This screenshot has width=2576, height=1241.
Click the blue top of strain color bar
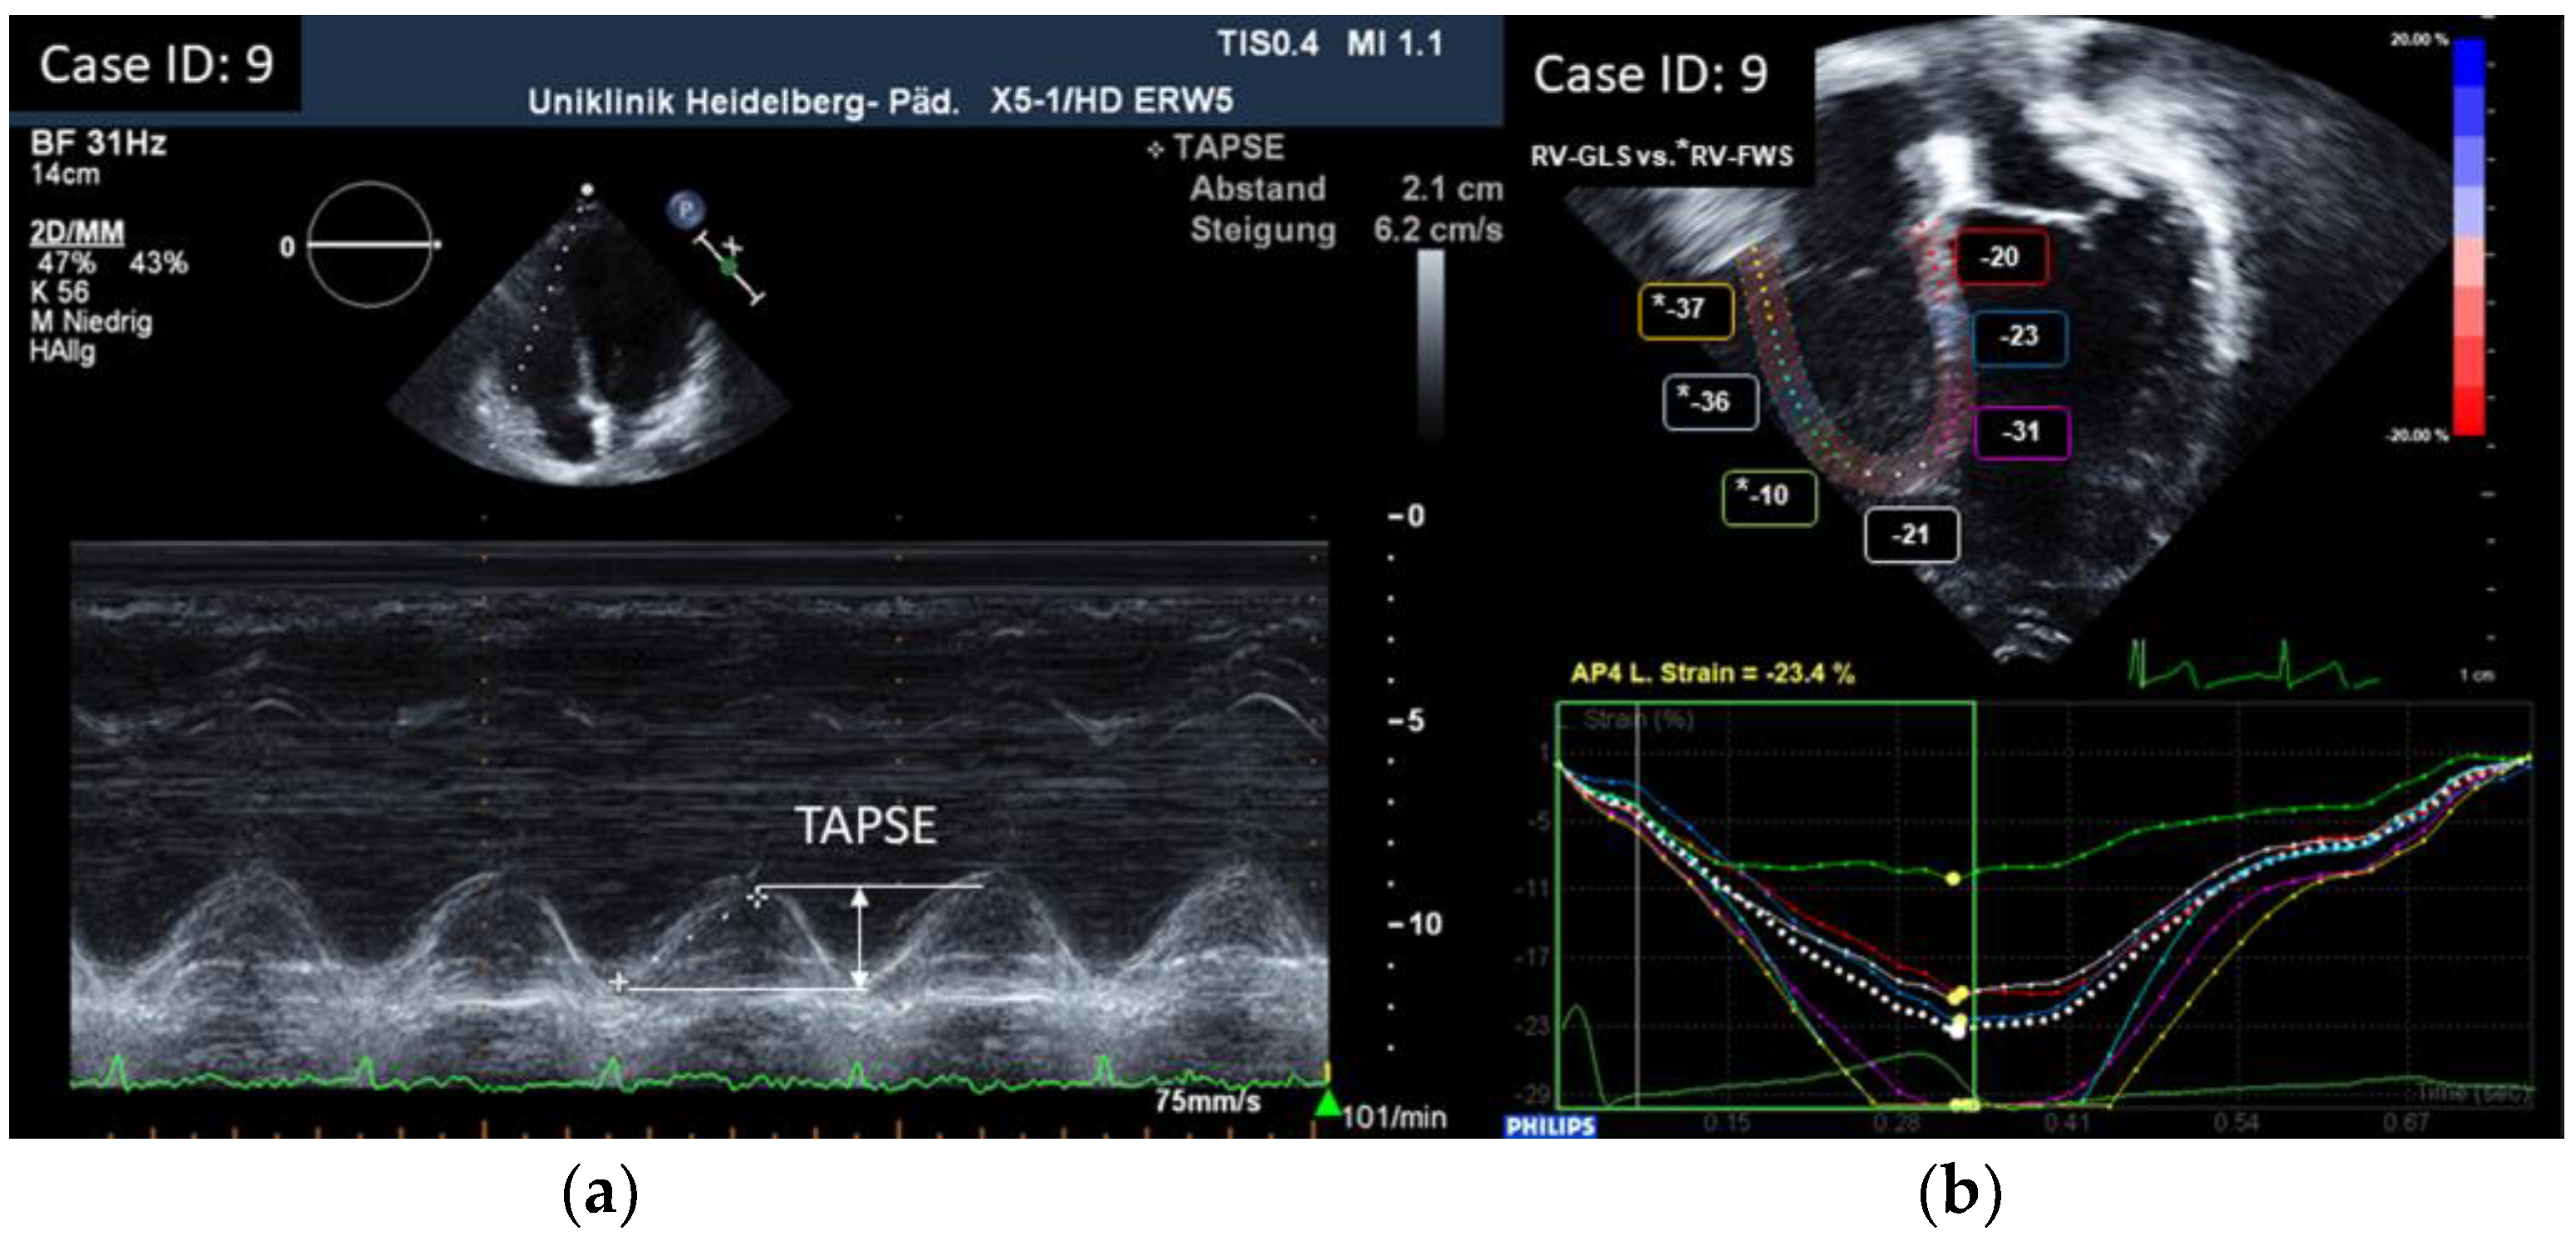(2468, 62)
